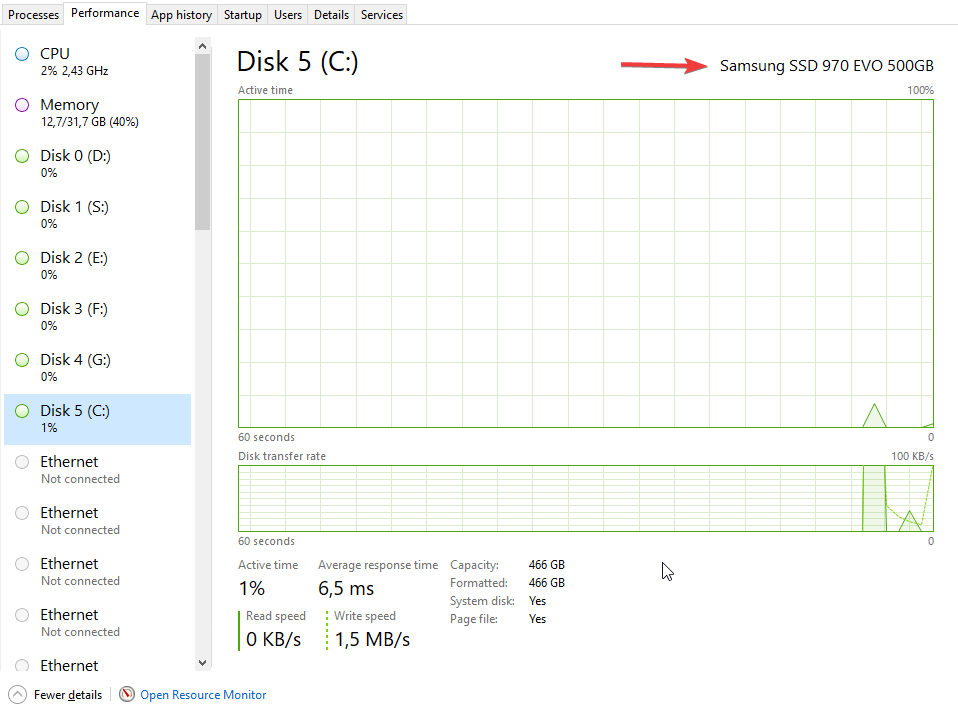Open the Services tab
The image size is (958, 719).
click(x=382, y=15)
